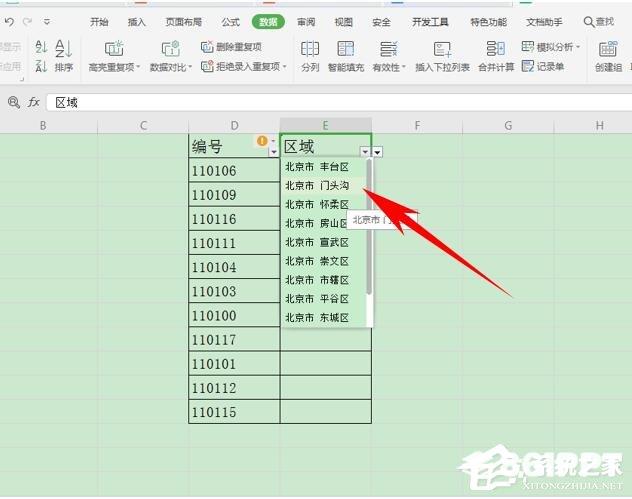The height and width of the screenshot is (499, 632).
Task: Click the 有效性 data validation icon
Action: tap(389, 49)
